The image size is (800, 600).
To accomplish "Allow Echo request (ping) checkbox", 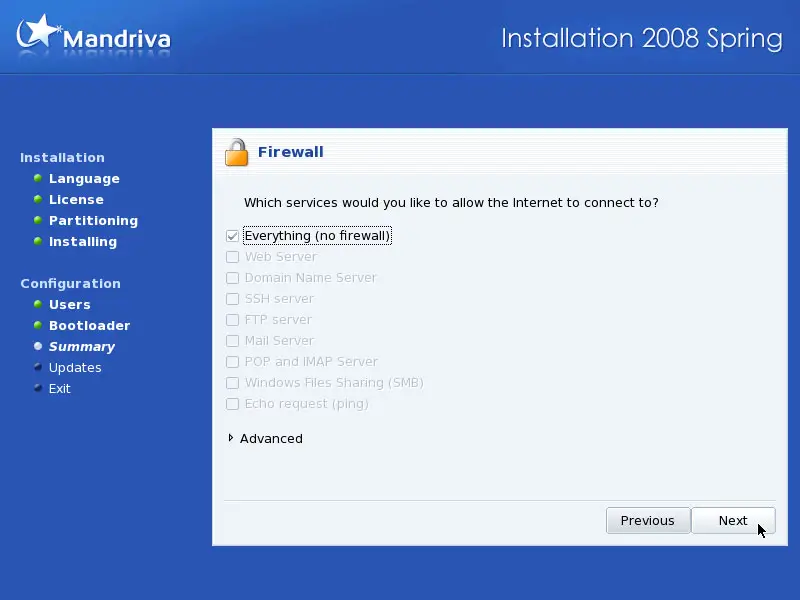I will (232, 404).
